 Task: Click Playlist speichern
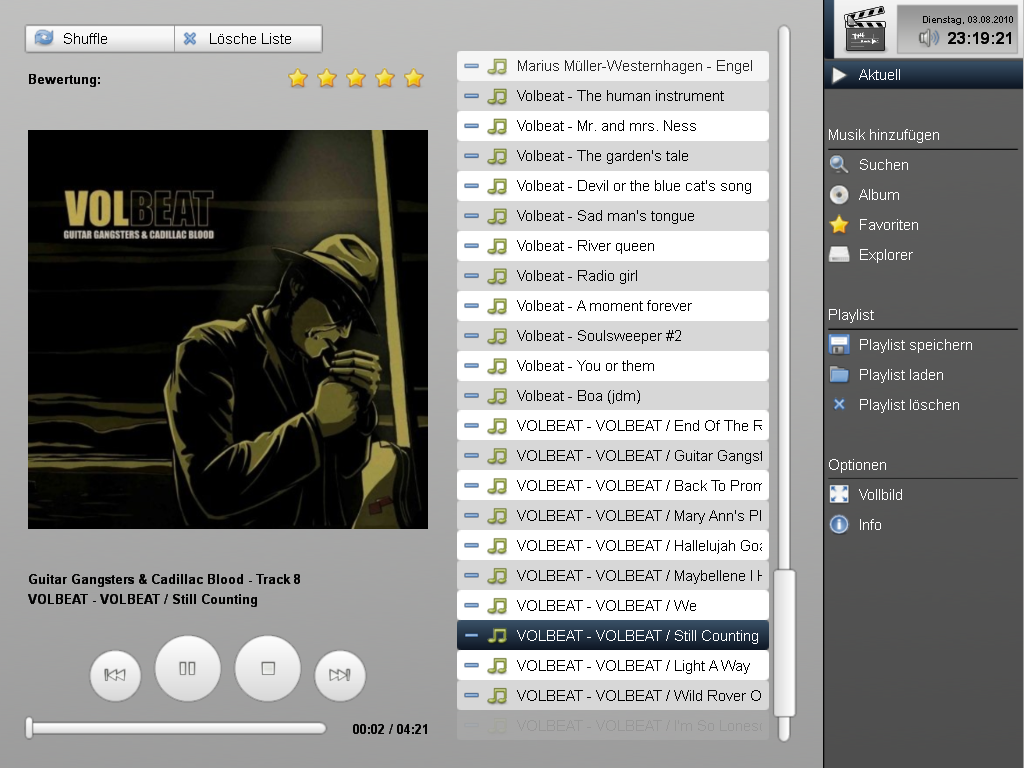point(923,345)
